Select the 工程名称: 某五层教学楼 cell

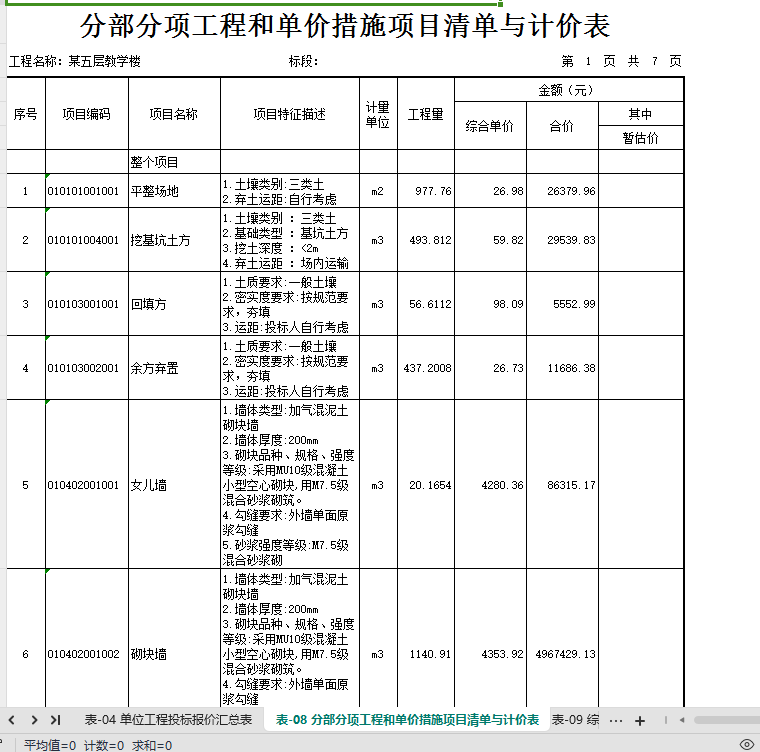[x=75, y=61]
